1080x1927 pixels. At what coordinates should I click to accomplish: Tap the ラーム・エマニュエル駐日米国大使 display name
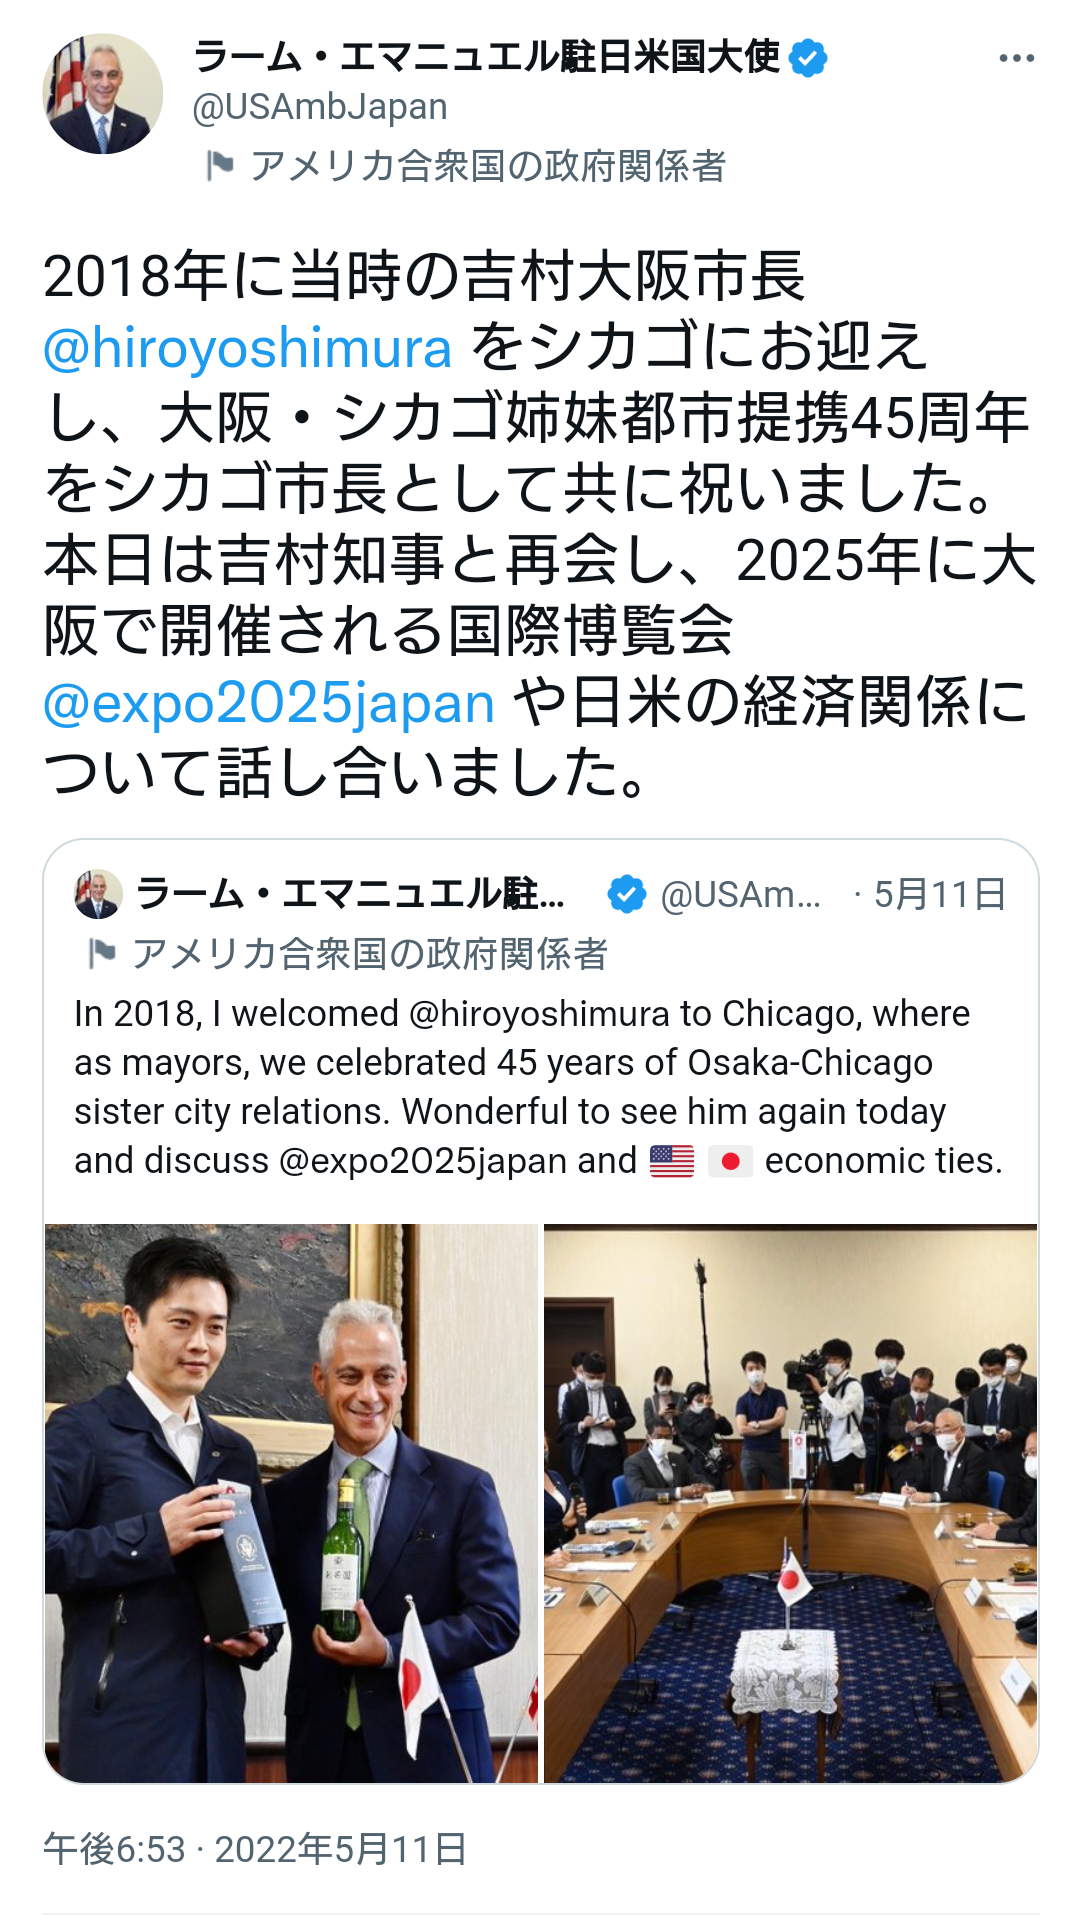point(486,57)
